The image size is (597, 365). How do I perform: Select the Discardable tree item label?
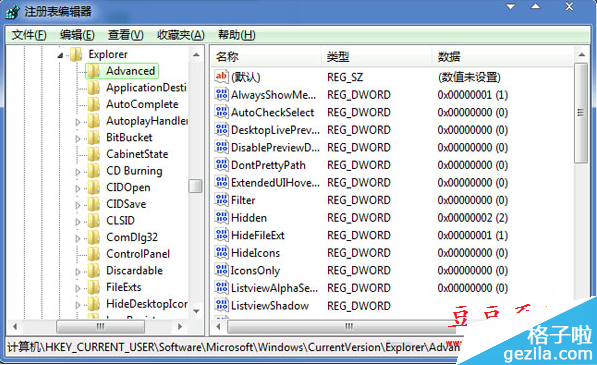pos(134,270)
